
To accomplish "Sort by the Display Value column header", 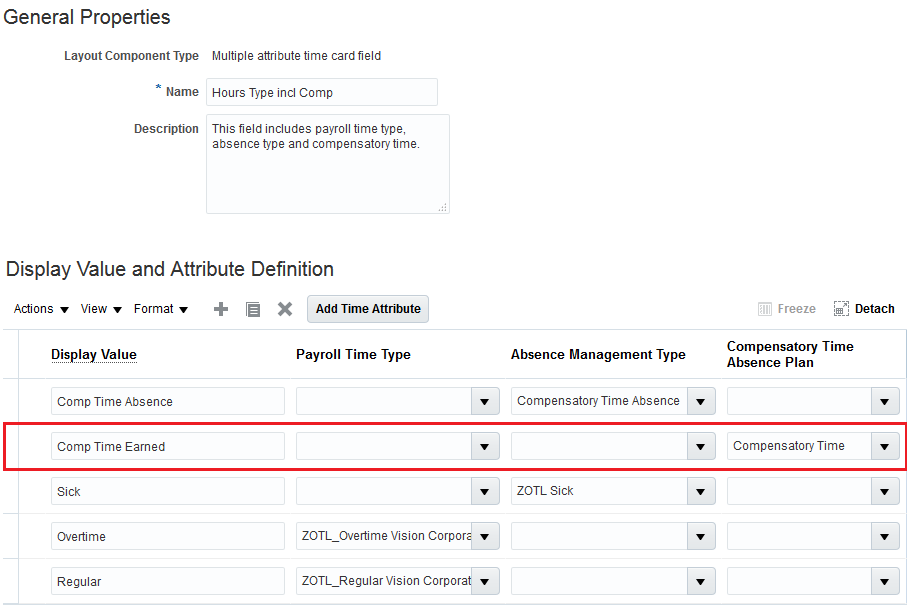I will tap(94, 355).
